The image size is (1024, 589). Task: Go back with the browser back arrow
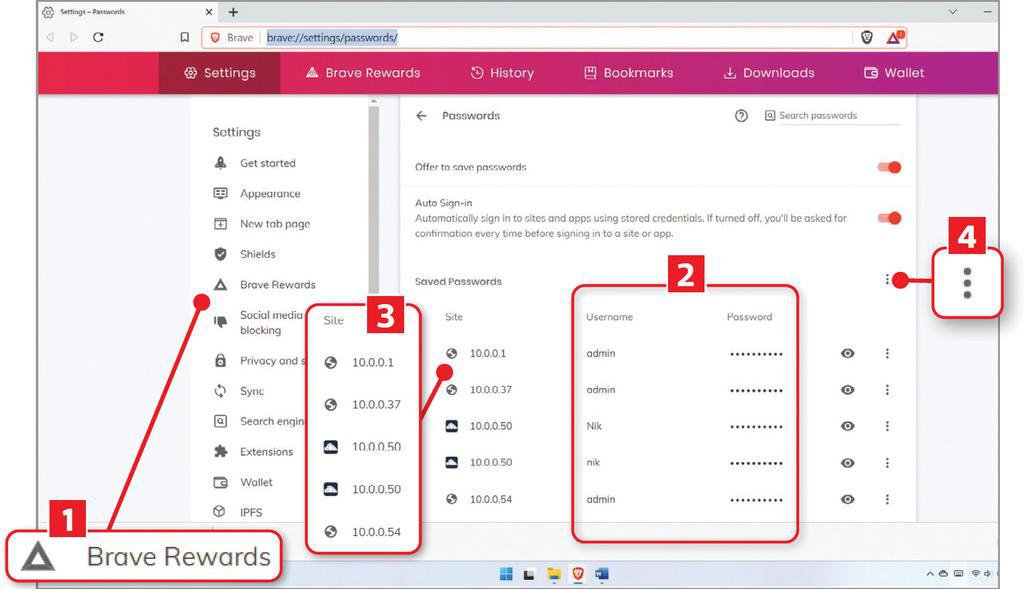(50, 37)
